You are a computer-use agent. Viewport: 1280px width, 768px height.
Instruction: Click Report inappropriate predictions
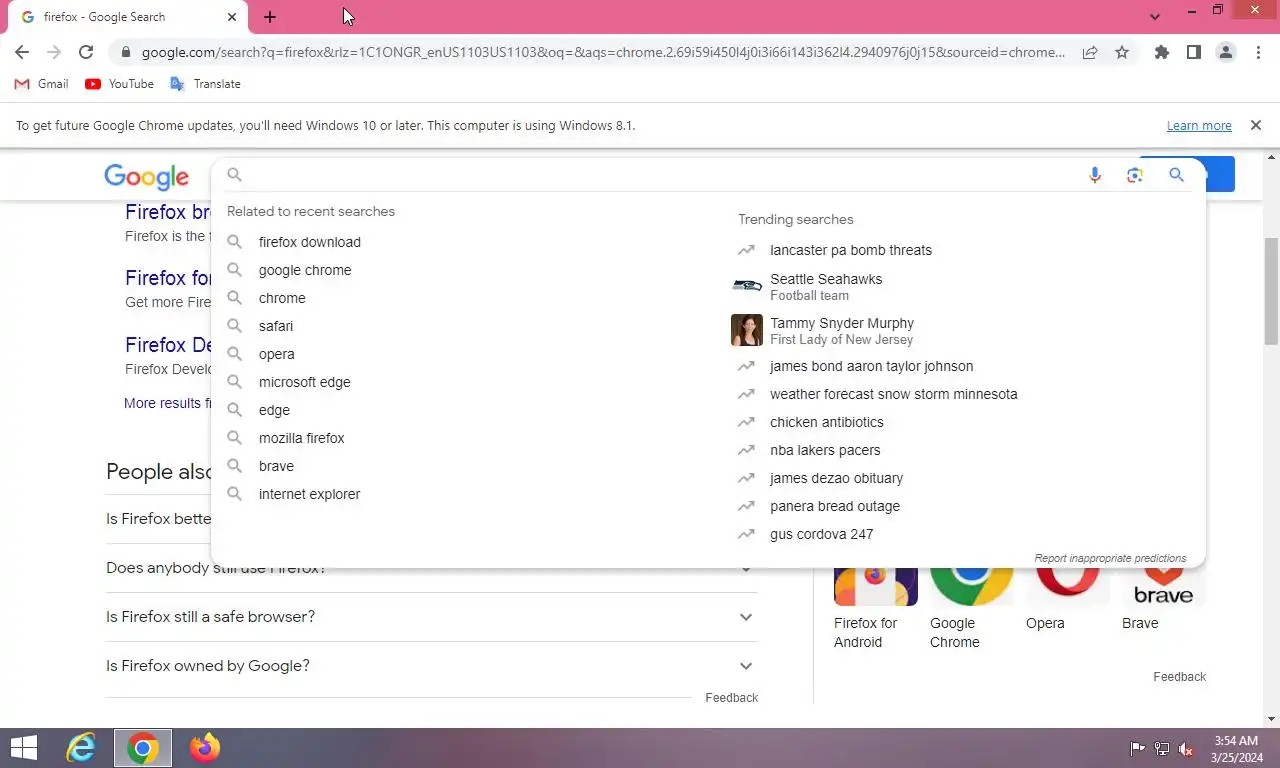click(x=1110, y=558)
